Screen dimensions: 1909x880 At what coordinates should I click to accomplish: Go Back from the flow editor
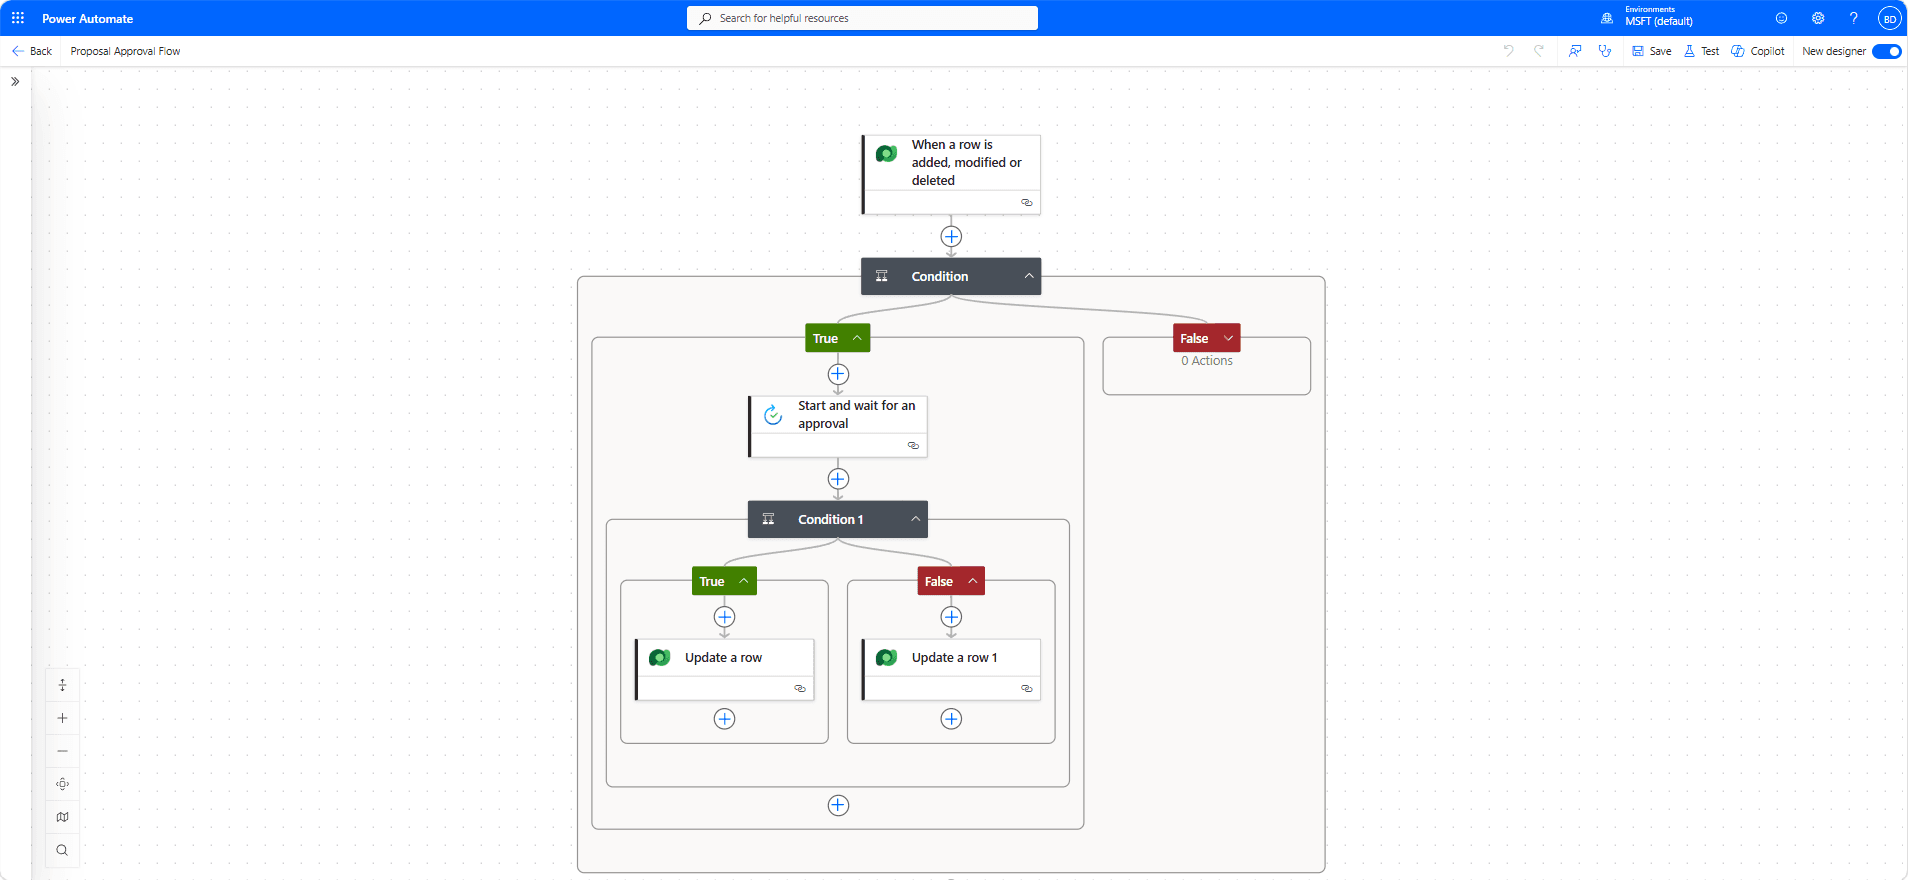32,51
